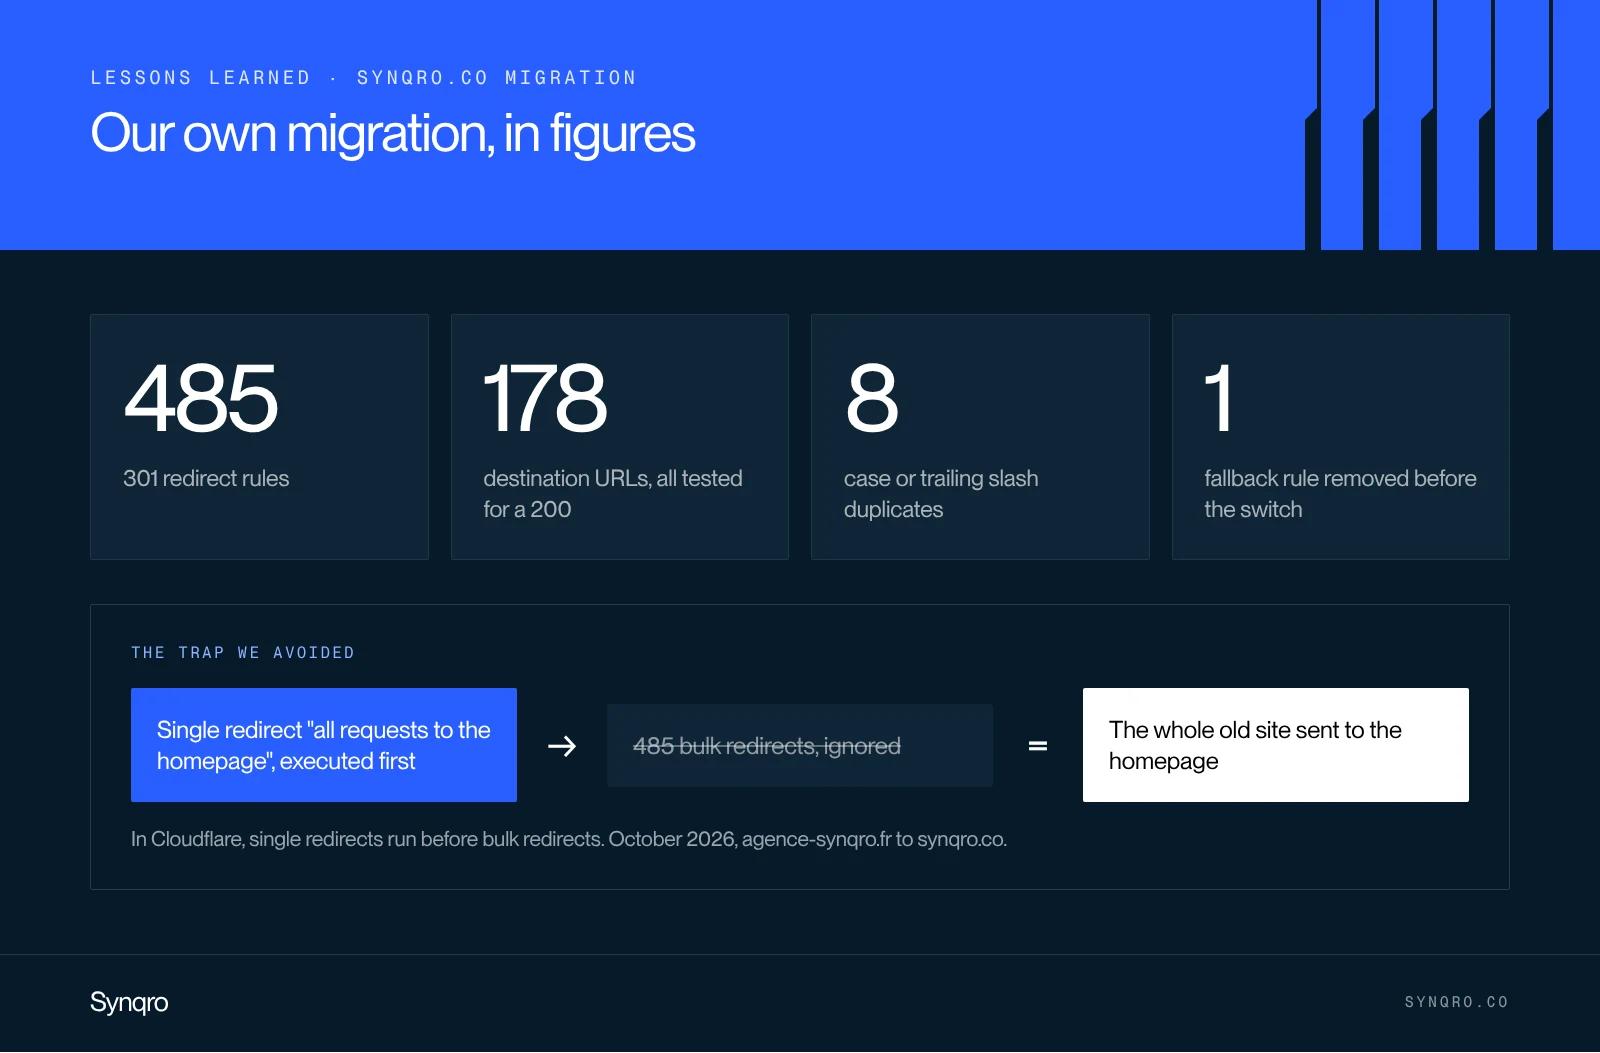The image size is (1600, 1053).
Task: Click the arrow icon after the blue box
Action: (x=562, y=746)
